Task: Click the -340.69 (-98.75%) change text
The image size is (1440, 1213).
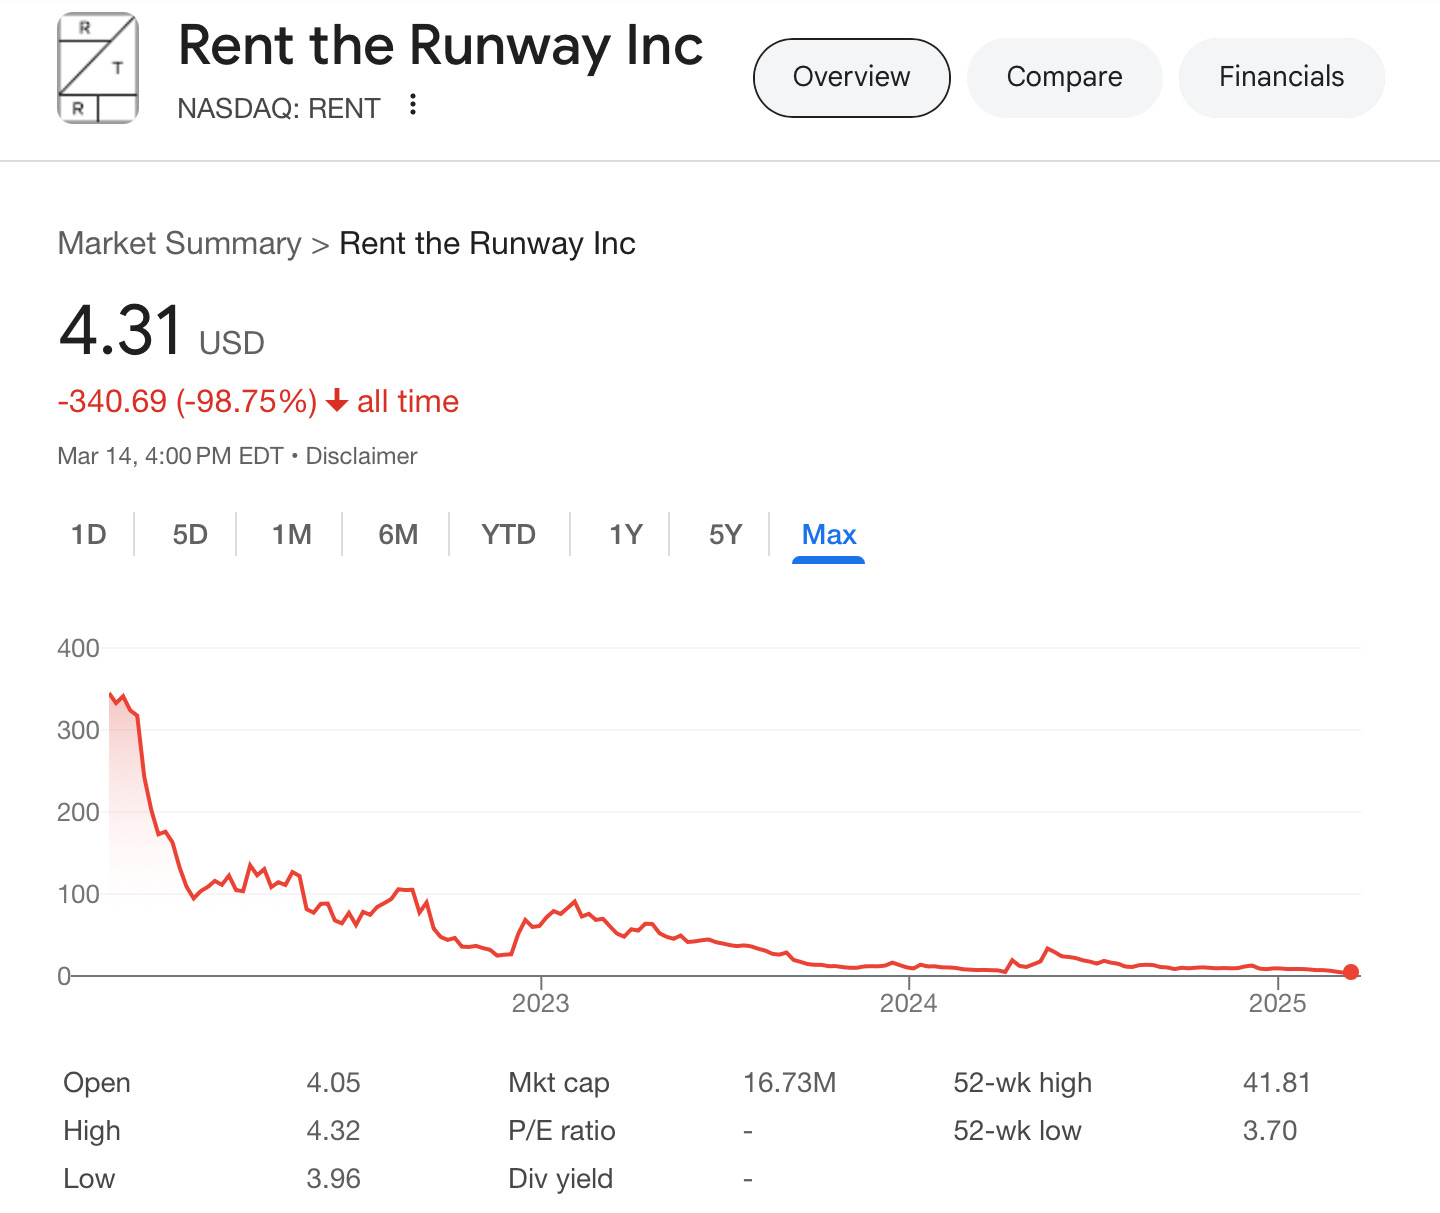Action: pyautogui.click(x=187, y=401)
